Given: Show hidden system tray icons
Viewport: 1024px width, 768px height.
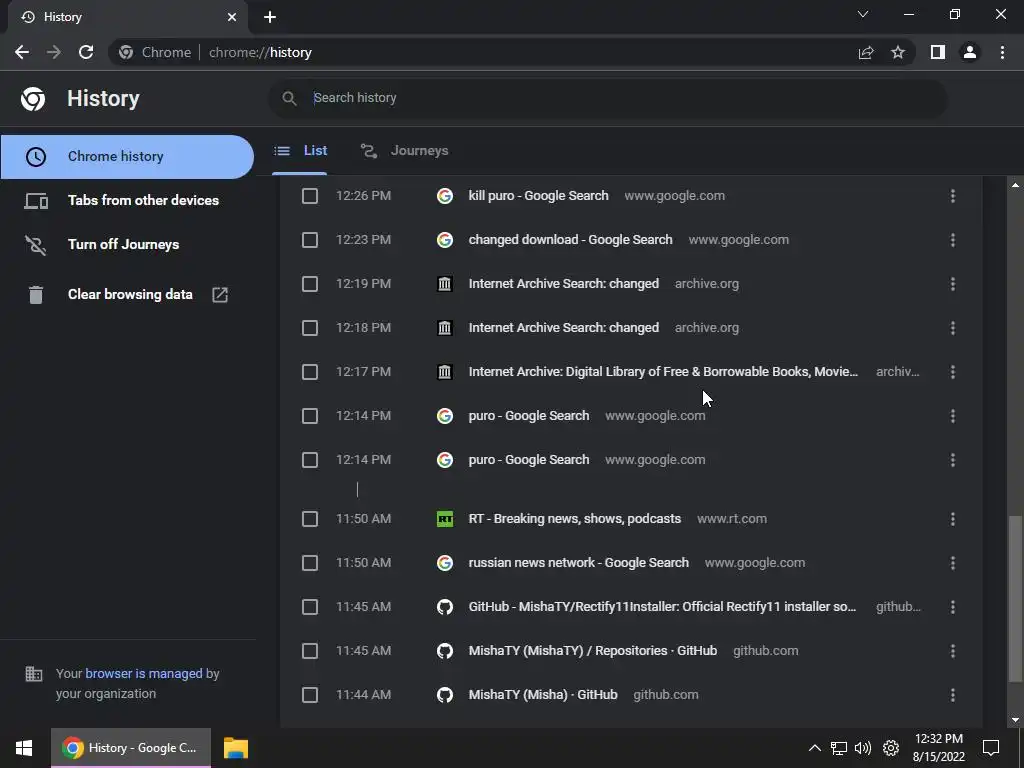Looking at the screenshot, I should tap(814, 748).
